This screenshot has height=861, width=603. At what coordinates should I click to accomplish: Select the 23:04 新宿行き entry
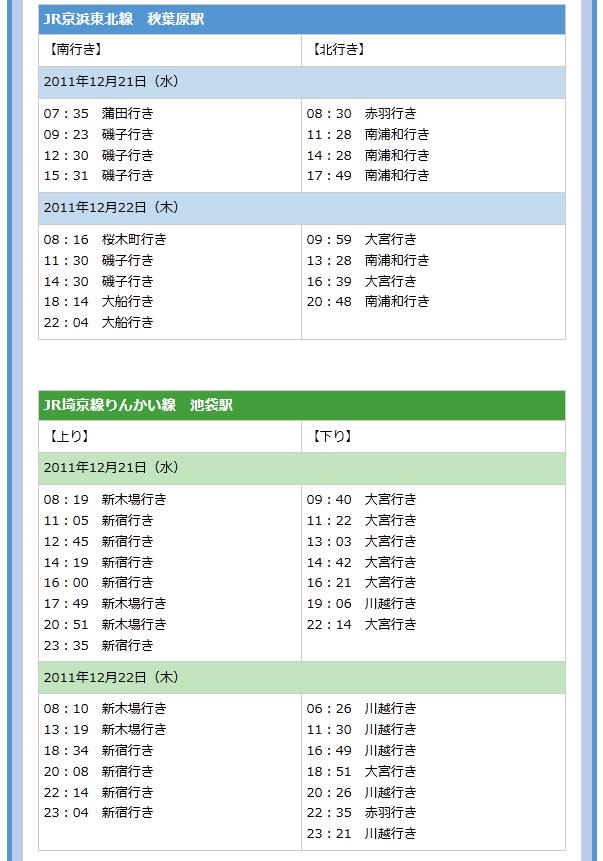(99, 813)
